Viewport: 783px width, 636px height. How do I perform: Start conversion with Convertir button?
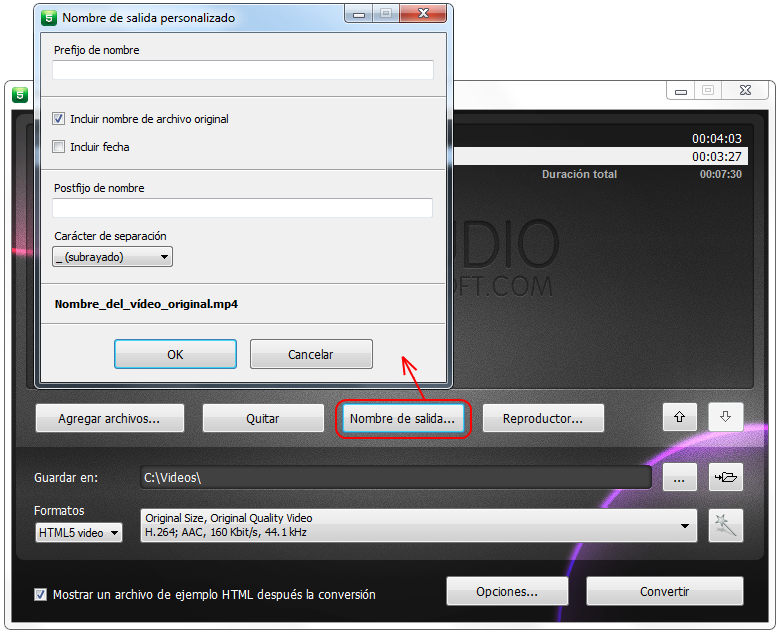665,592
